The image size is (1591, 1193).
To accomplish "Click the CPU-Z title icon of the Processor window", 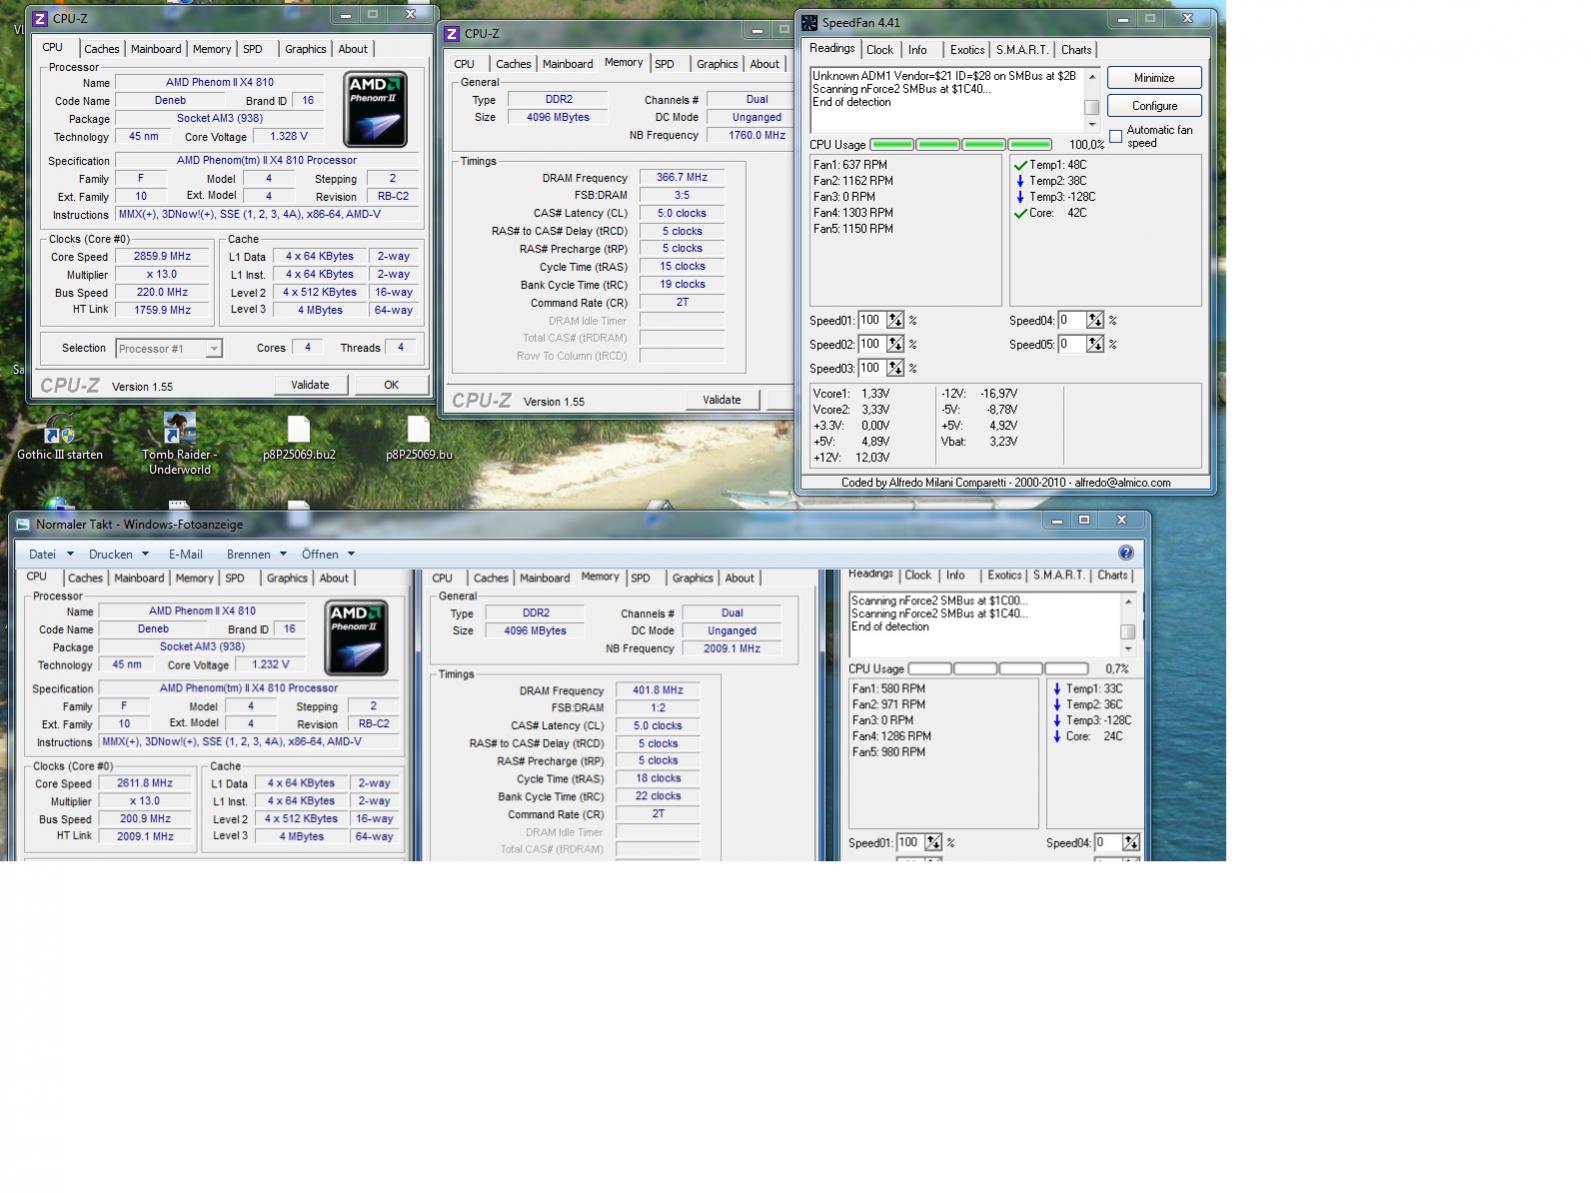I will (x=40, y=18).
